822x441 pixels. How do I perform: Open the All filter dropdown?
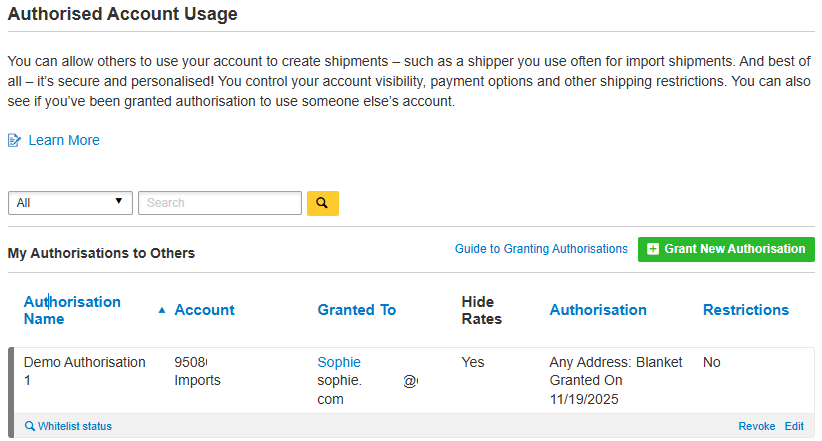70,203
